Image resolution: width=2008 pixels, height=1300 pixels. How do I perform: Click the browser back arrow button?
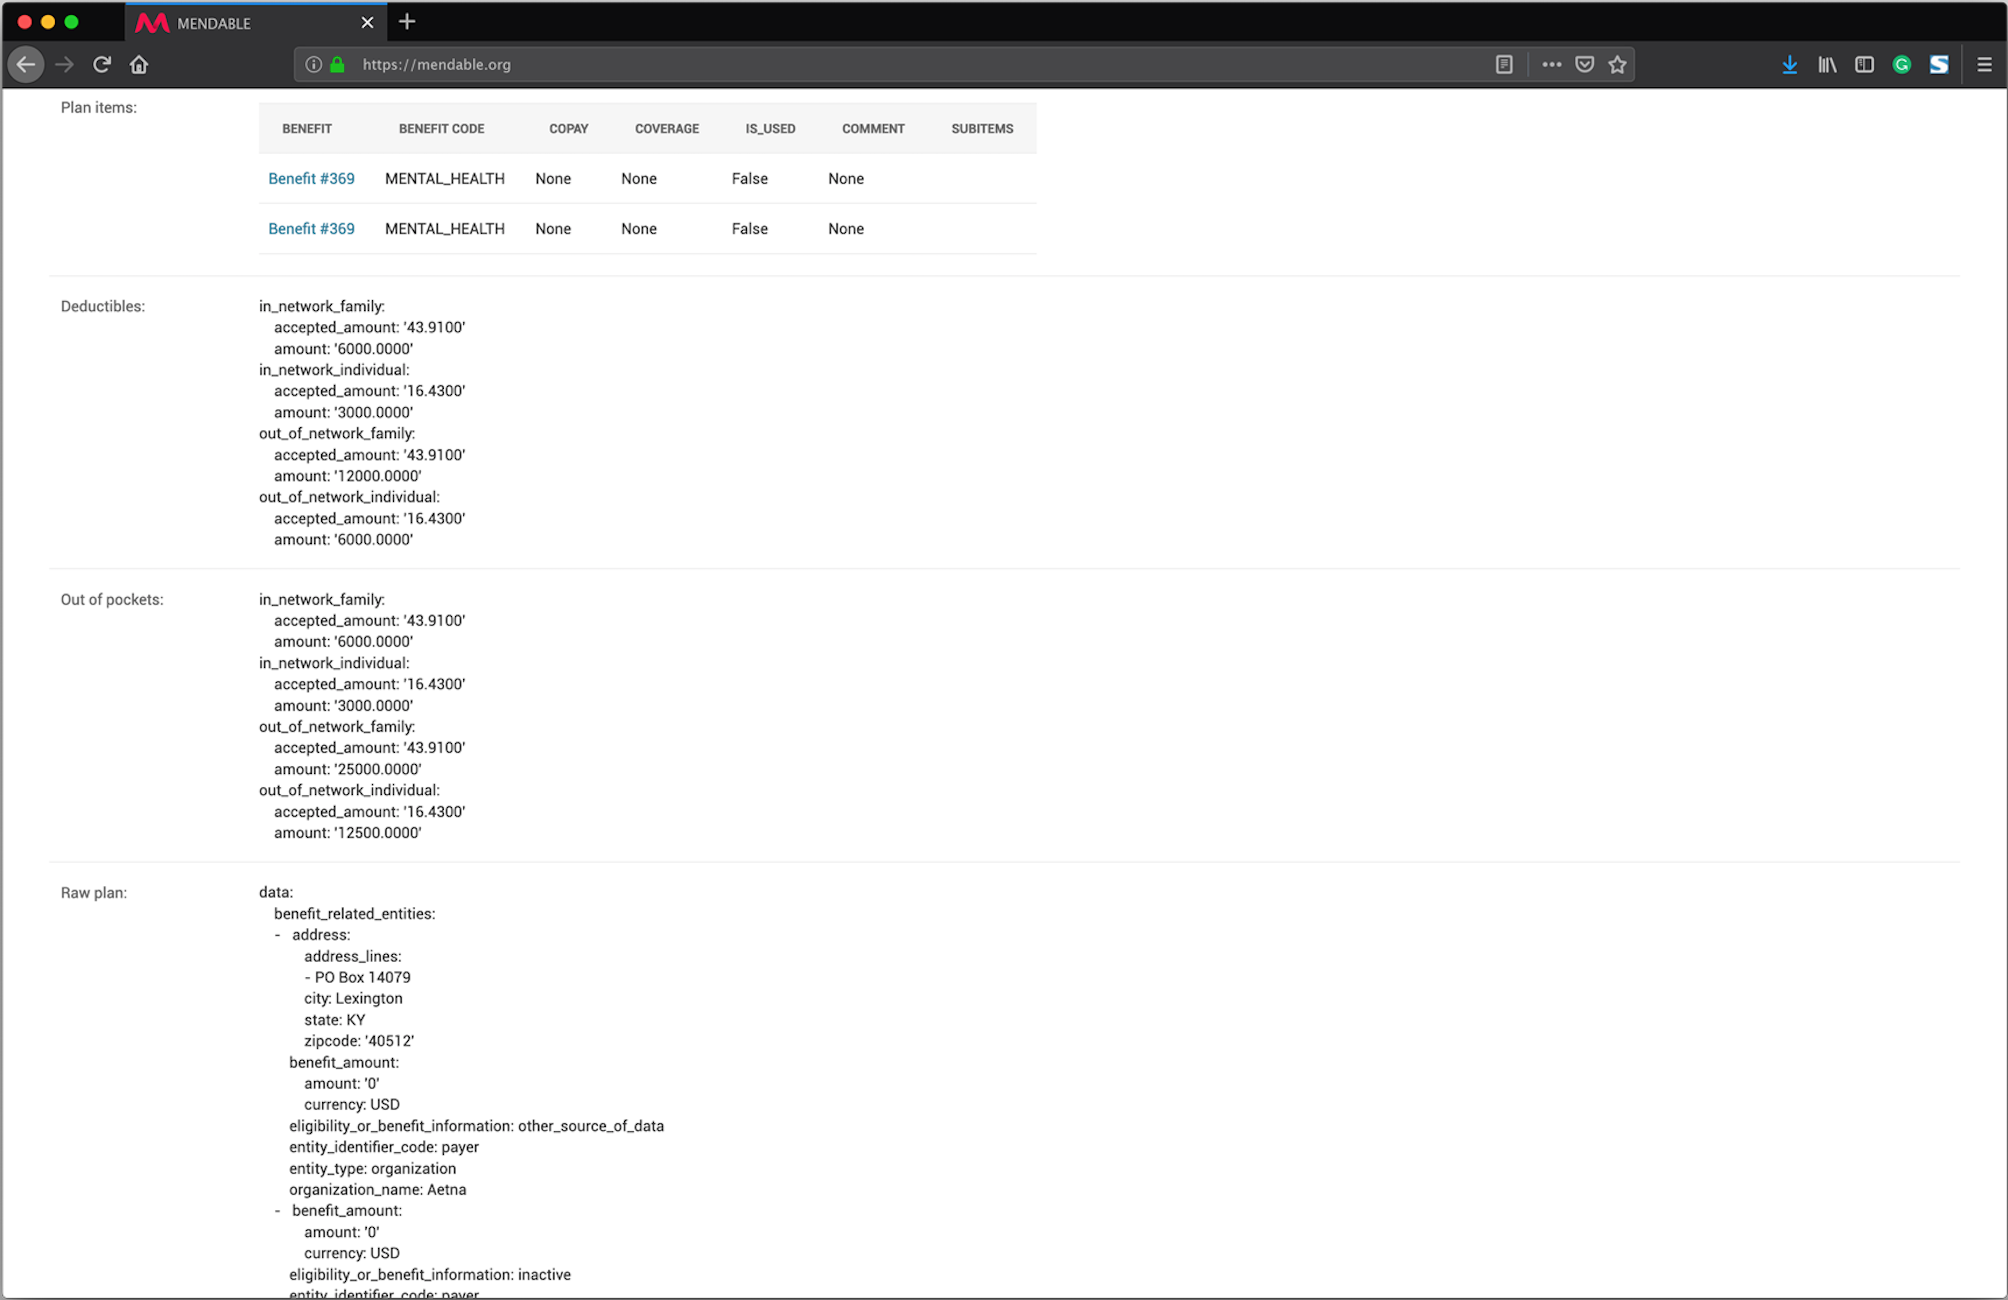26,65
